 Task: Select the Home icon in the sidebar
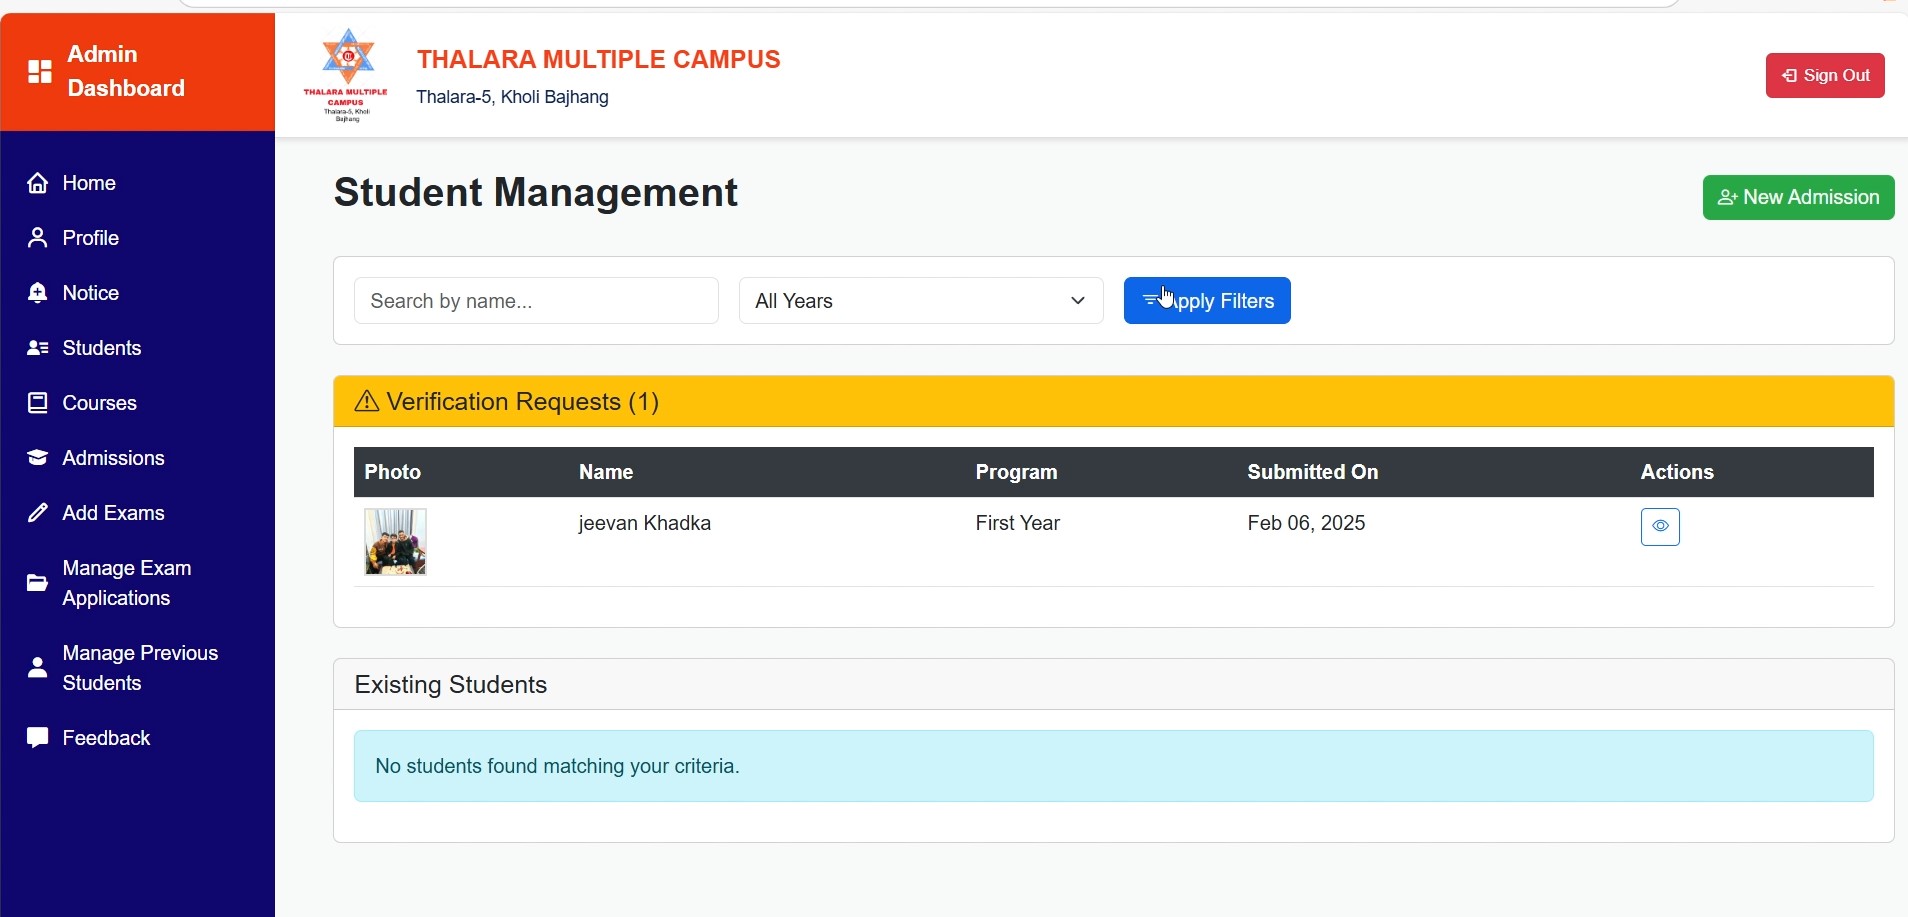coord(36,182)
